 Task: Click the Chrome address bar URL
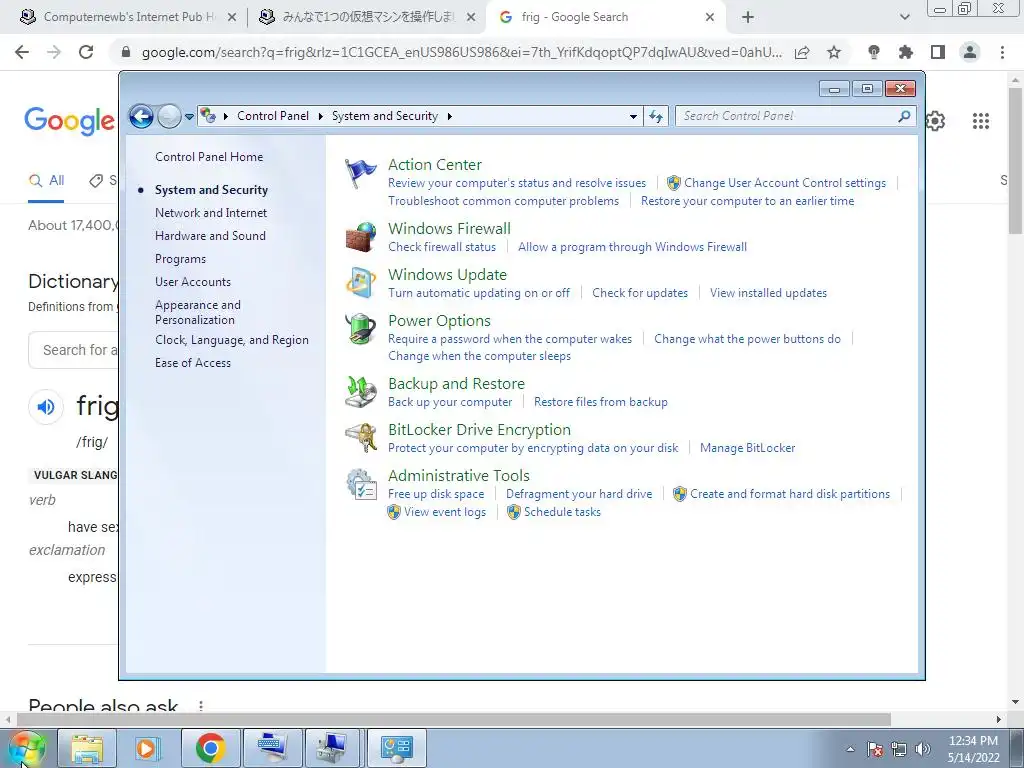(461, 52)
